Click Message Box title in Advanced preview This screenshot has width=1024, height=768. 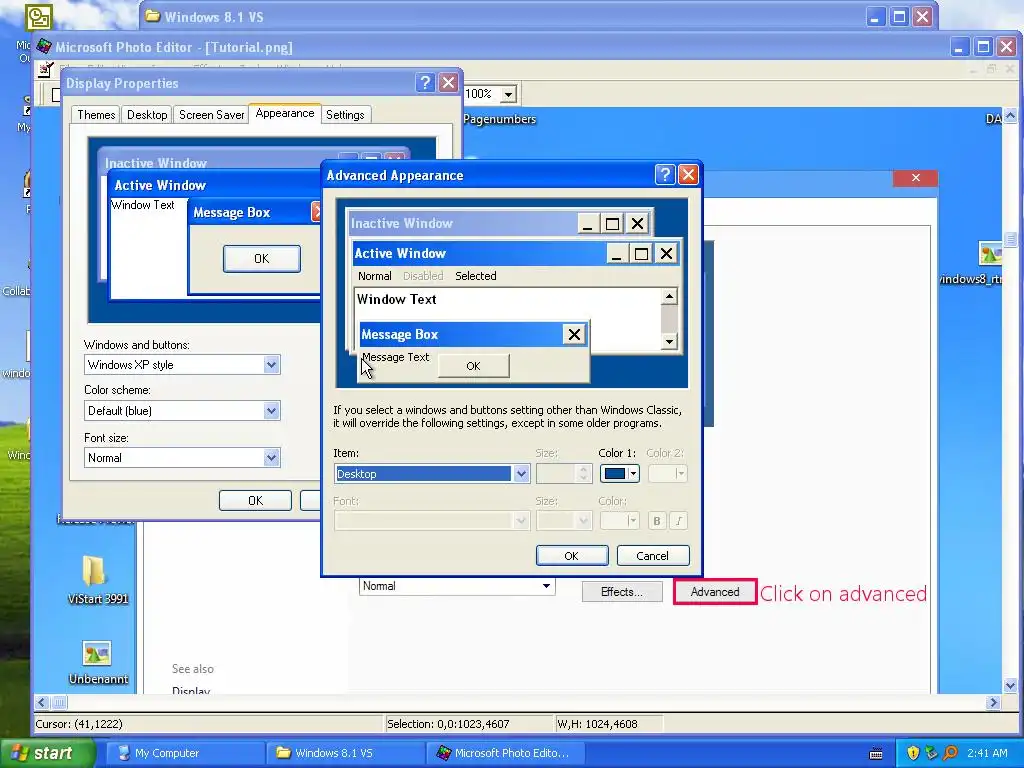(399, 334)
